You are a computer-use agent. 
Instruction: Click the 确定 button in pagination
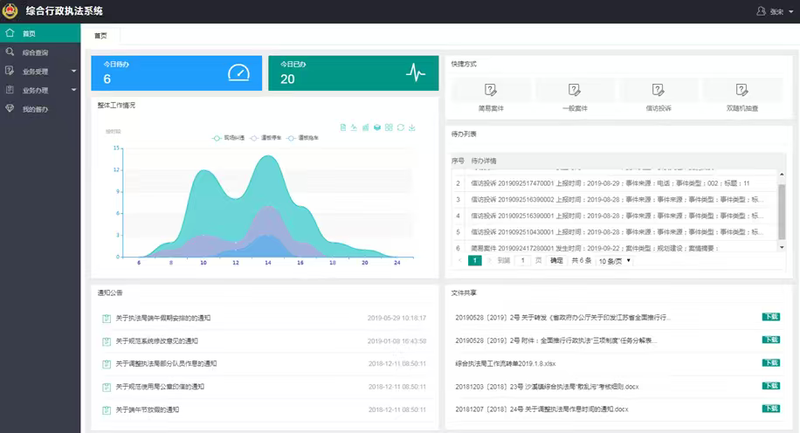click(x=556, y=260)
